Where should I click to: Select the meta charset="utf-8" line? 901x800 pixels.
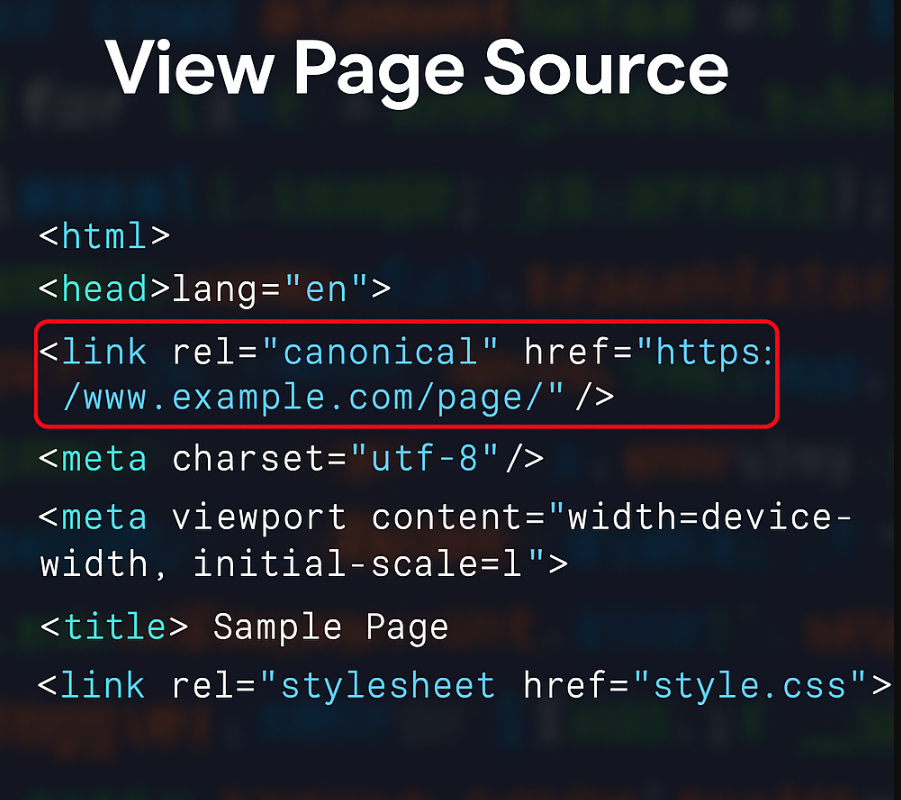coord(291,459)
